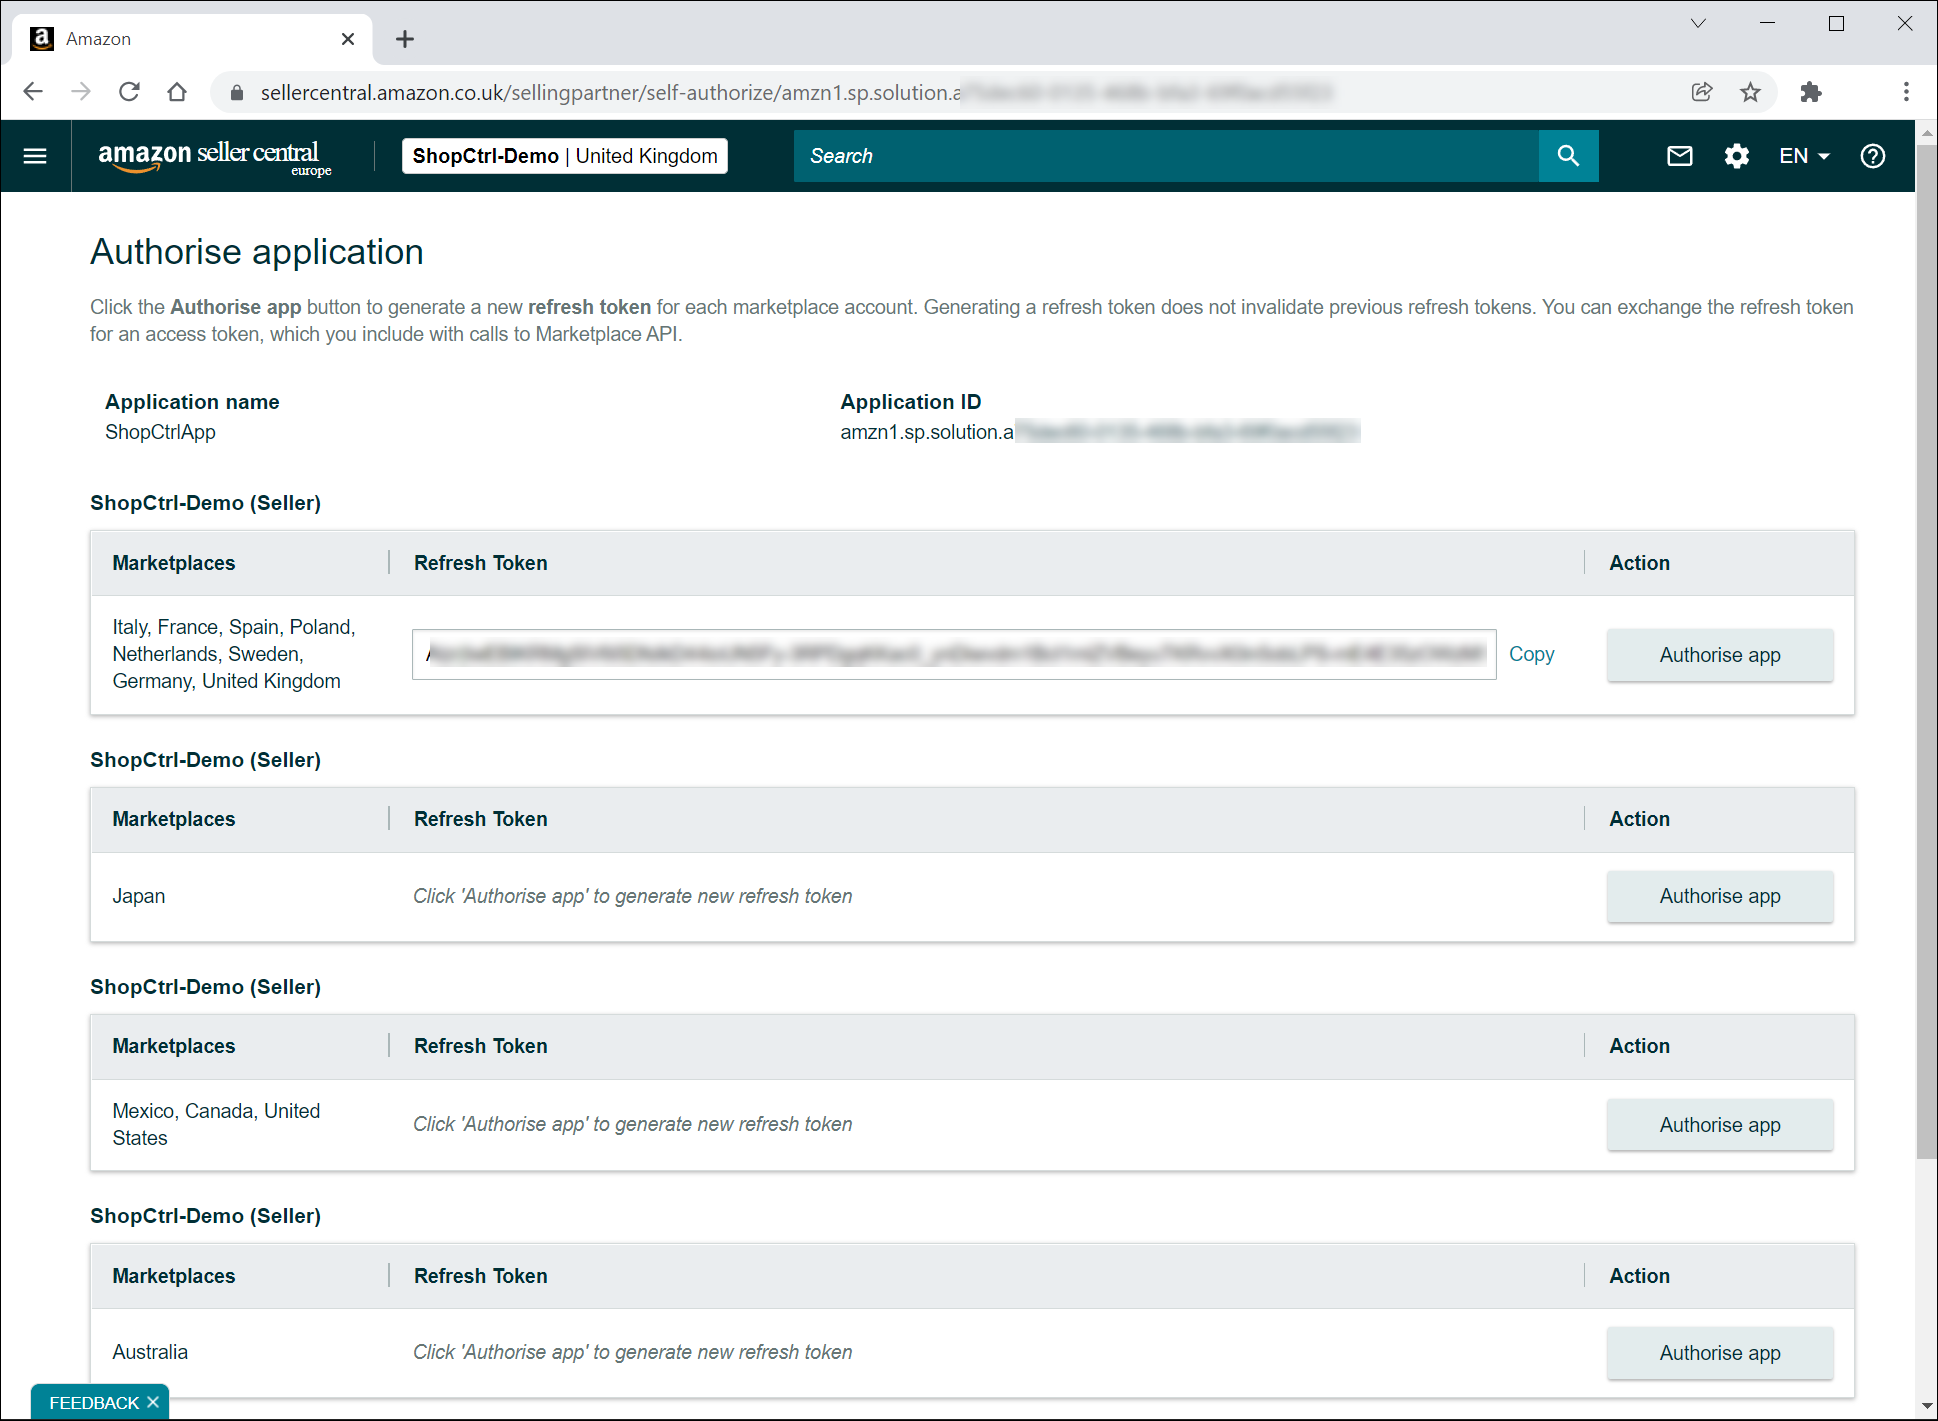Click the Japan row refresh token hint text

point(633,896)
